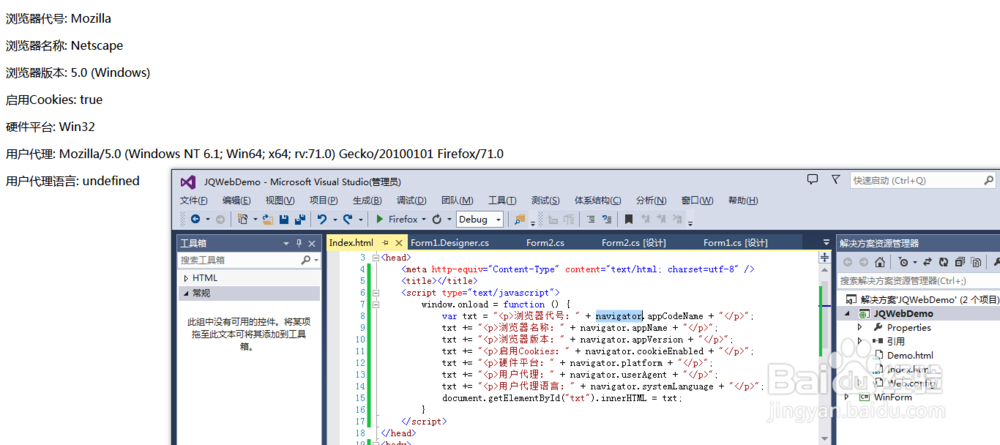The height and width of the screenshot is (445, 1000).
Task: Open the back navigation history dropdown arrow
Action: pos(208,219)
